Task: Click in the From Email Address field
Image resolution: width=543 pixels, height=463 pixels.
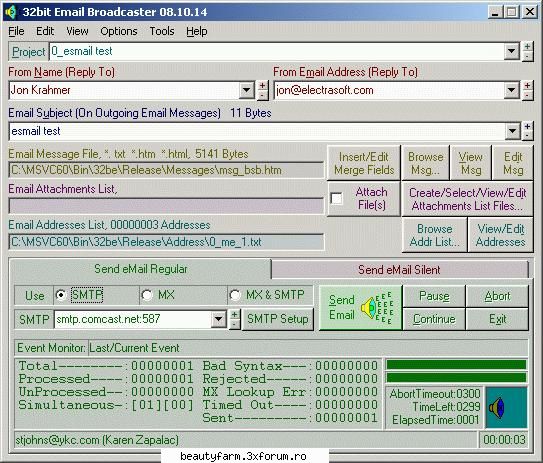Action: (x=389, y=90)
